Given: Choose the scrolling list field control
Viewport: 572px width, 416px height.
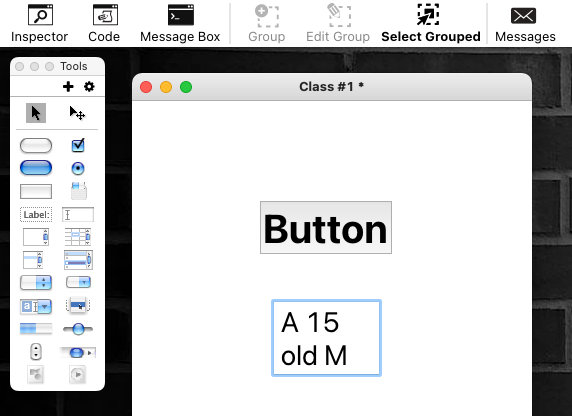Looking at the screenshot, I should pos(33,259).
